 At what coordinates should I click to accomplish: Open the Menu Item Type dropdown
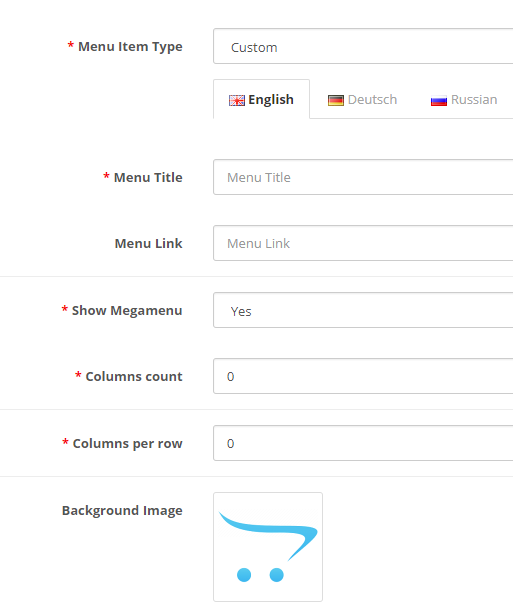tap(363, 46)
